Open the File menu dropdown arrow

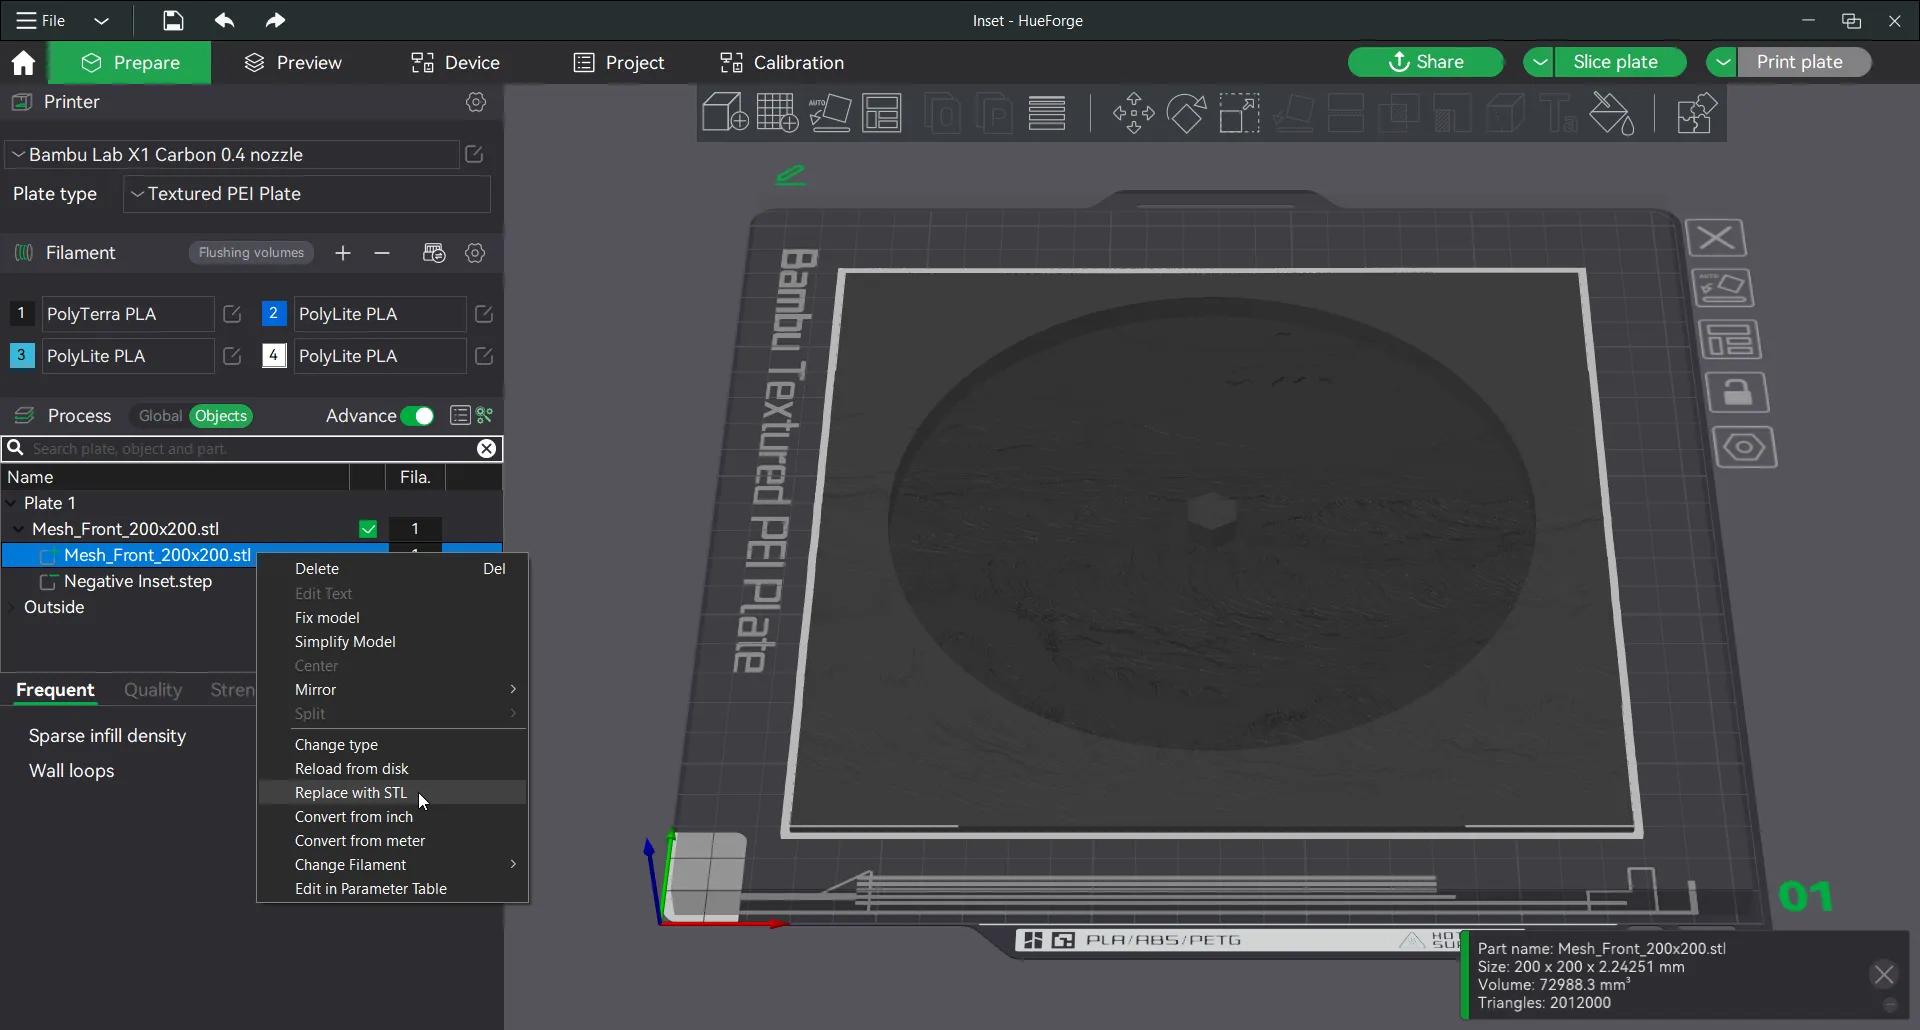pyautogui.click(x=101, y=20)
